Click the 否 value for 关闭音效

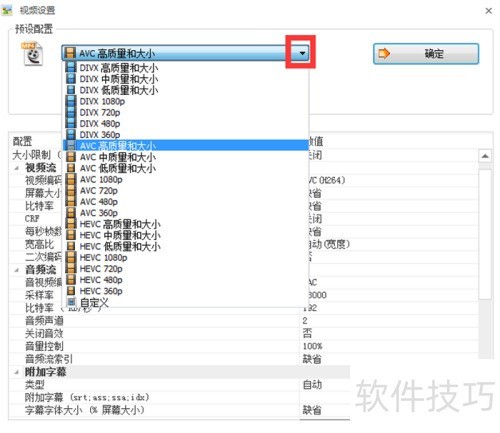point(307,333)
